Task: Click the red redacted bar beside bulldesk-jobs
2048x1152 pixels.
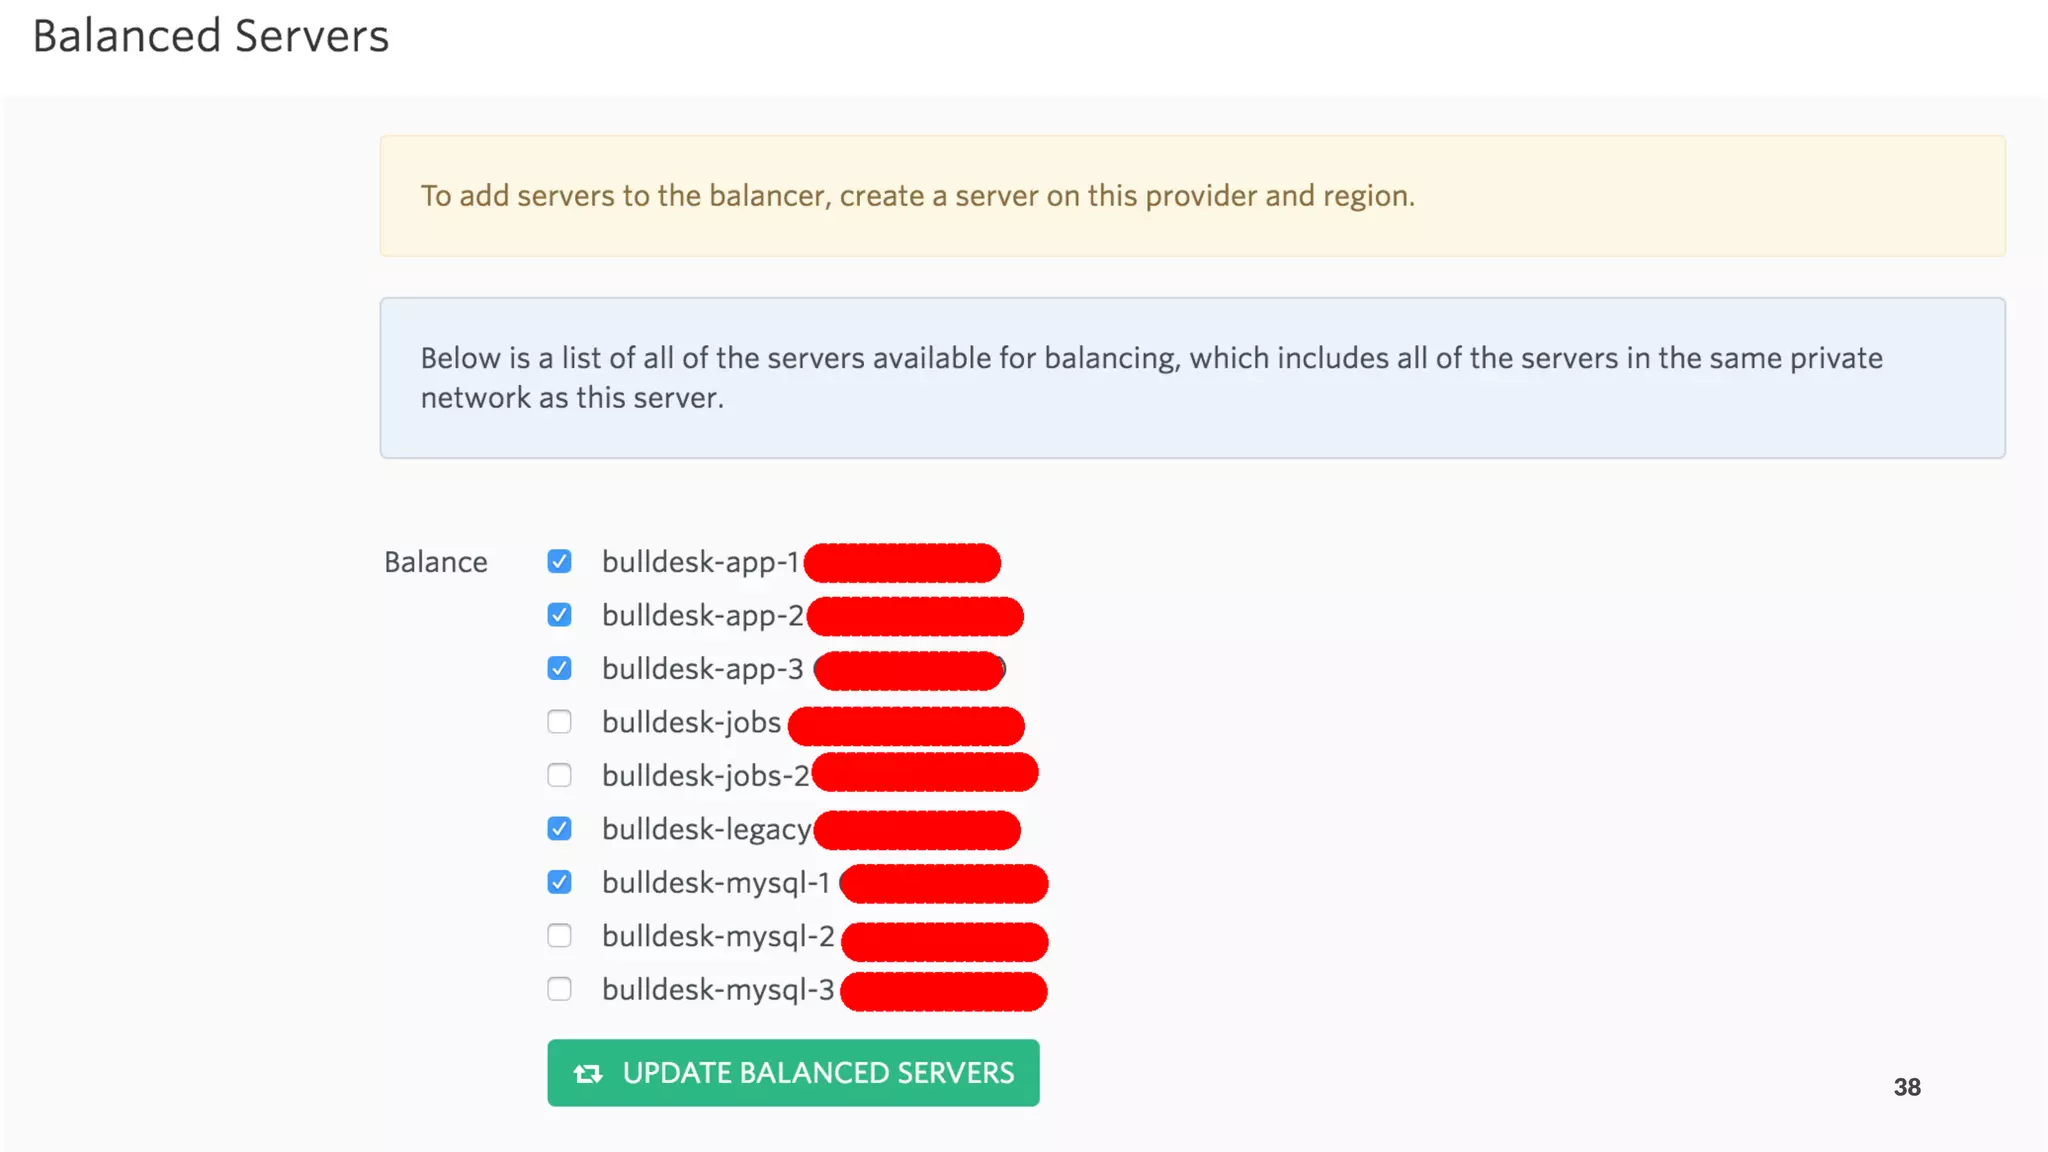Action: 906,726
